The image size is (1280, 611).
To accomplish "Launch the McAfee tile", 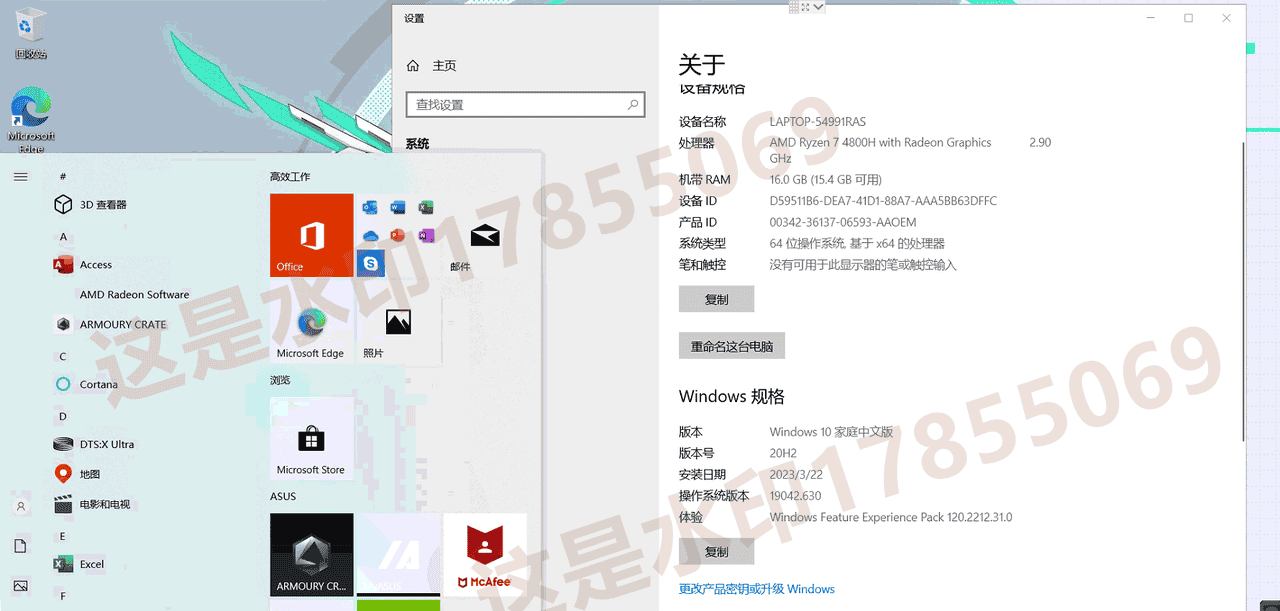I will point(485,554).
